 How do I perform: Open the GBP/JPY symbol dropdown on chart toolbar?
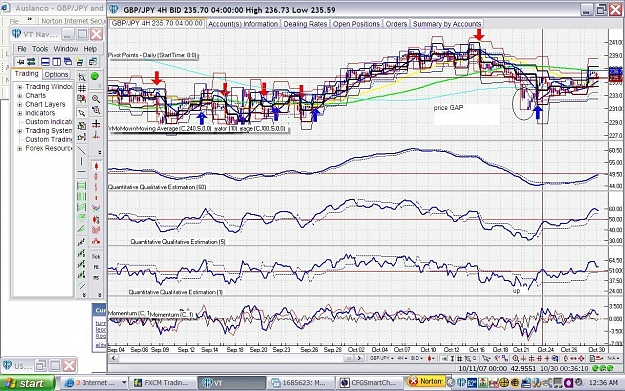click(x=382, y=358)
